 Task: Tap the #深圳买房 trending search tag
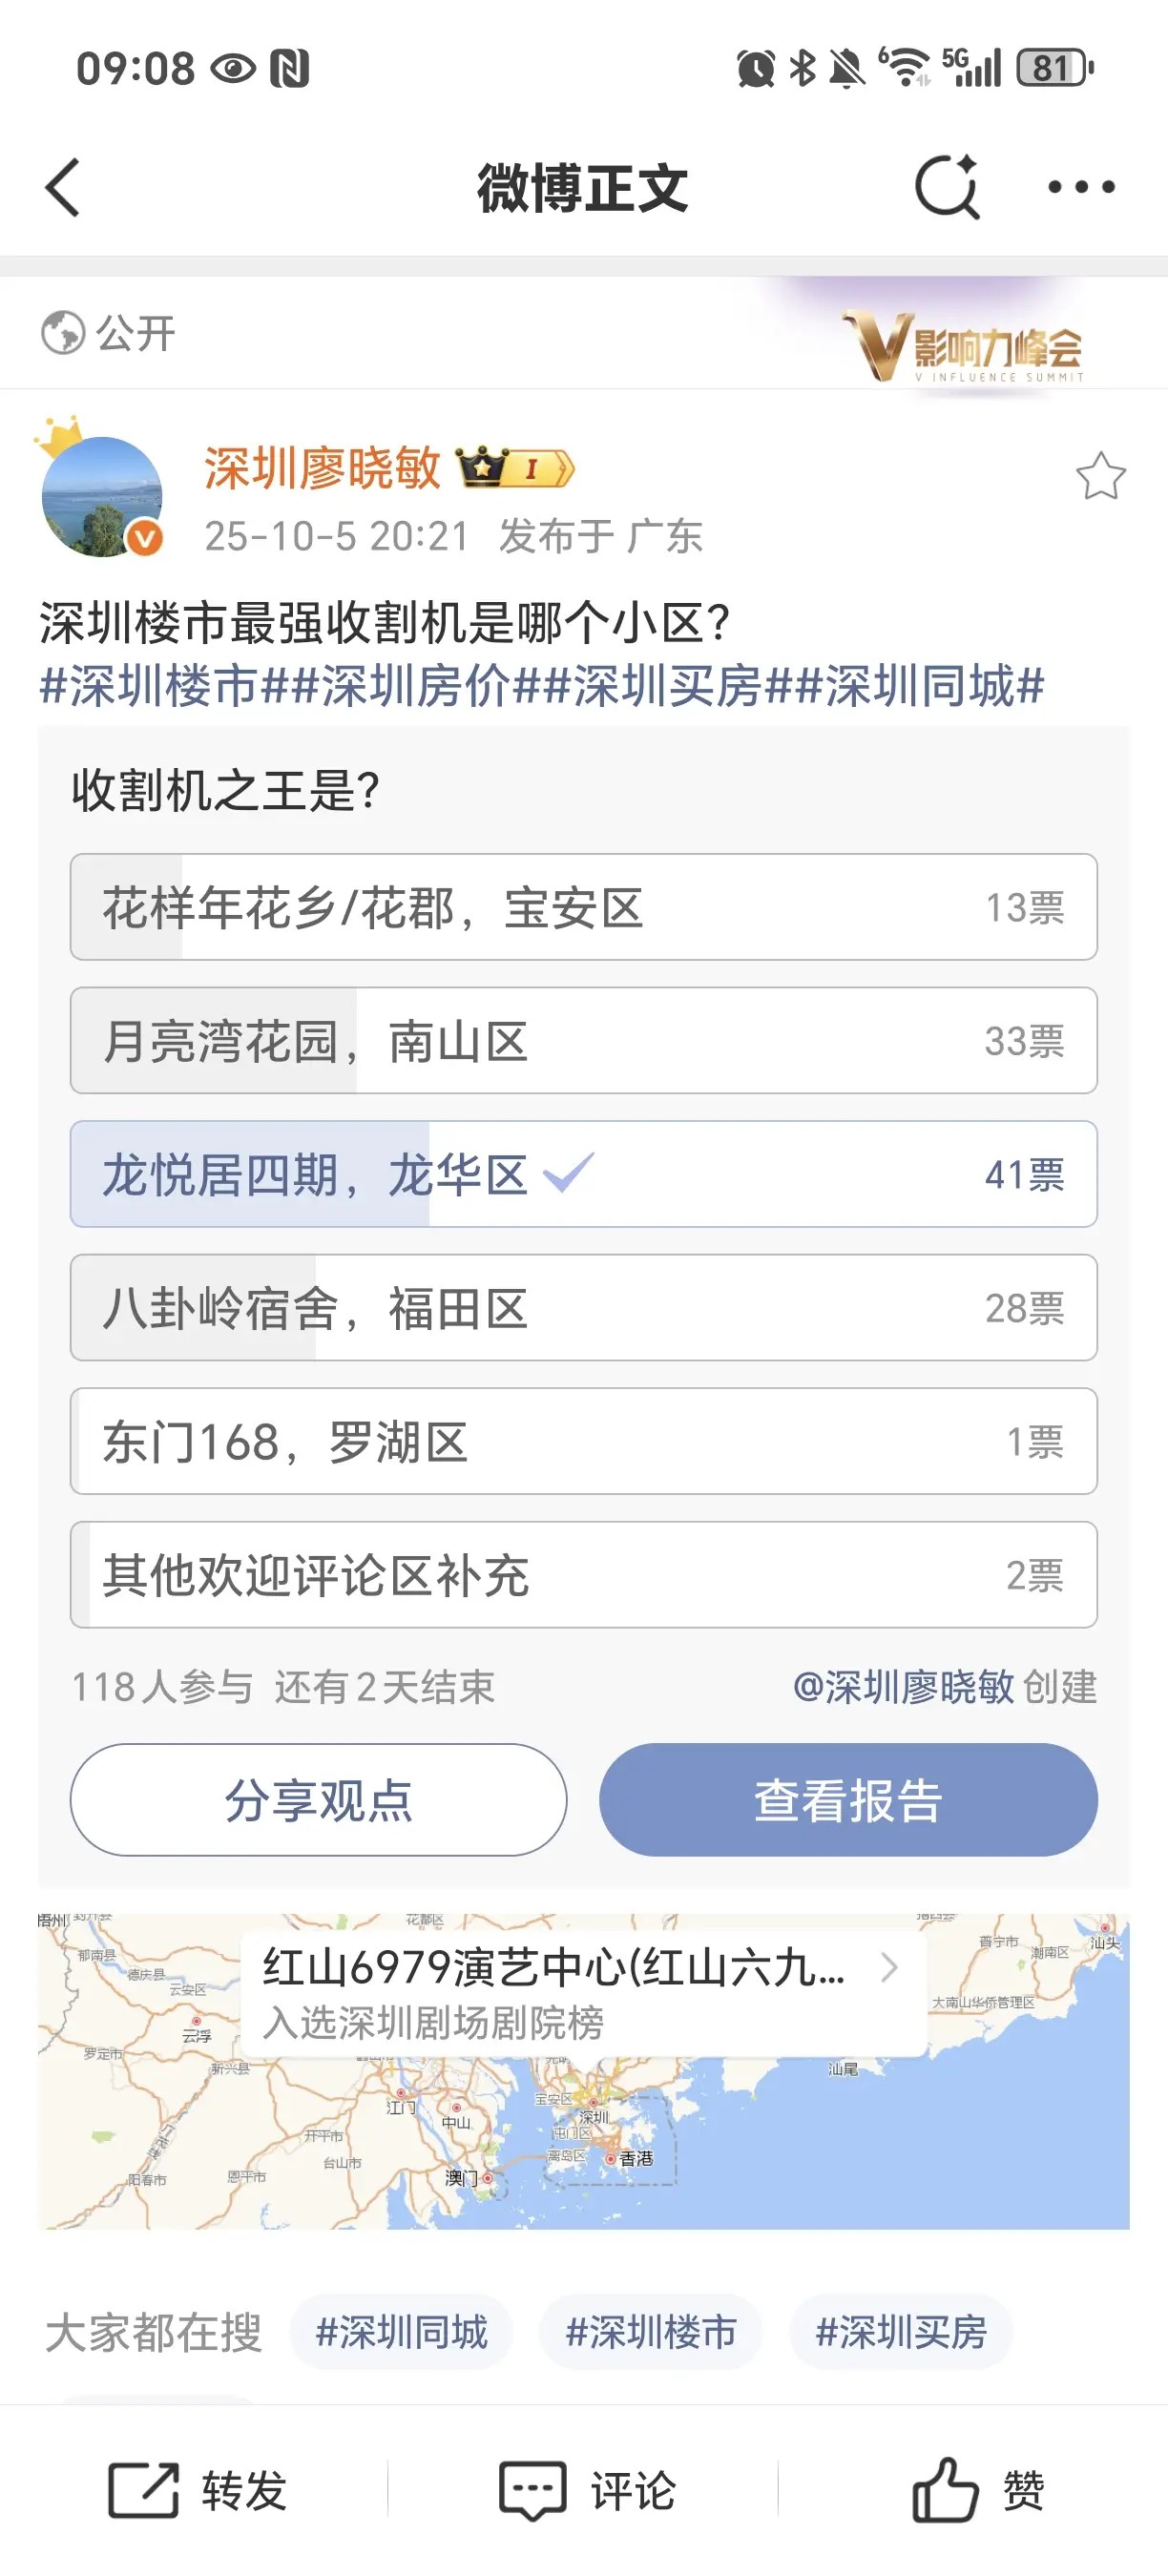[x=901, y=2332]
